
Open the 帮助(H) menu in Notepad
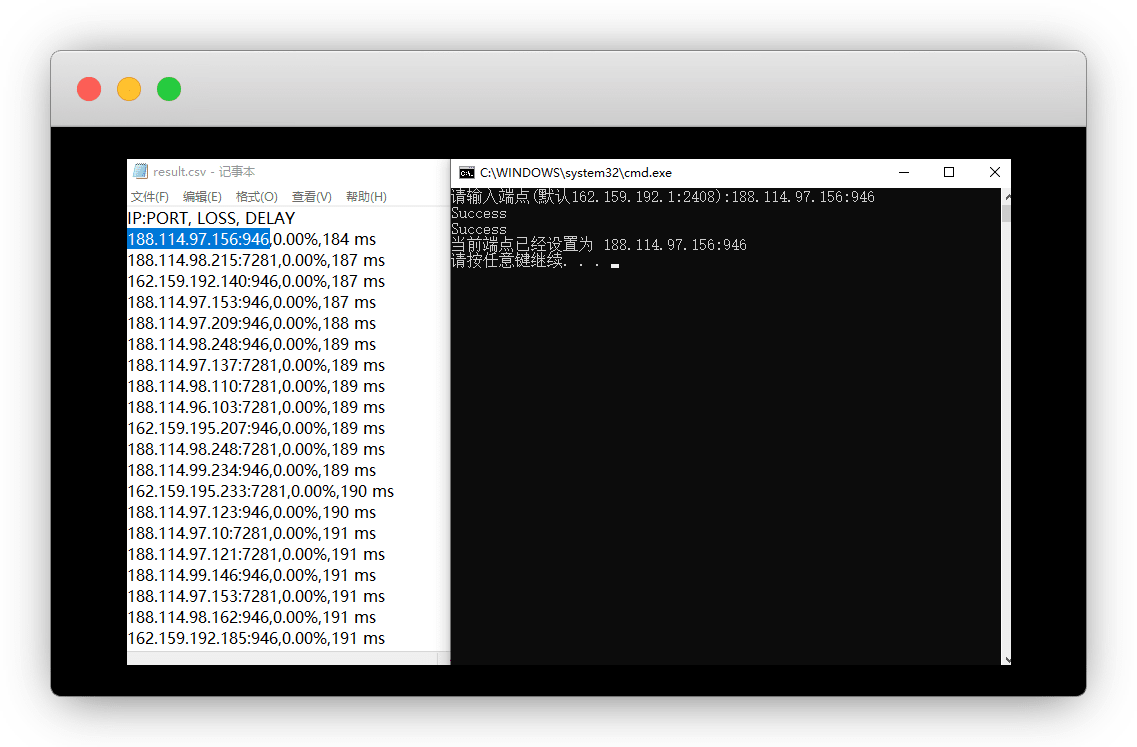coord(365,197)
